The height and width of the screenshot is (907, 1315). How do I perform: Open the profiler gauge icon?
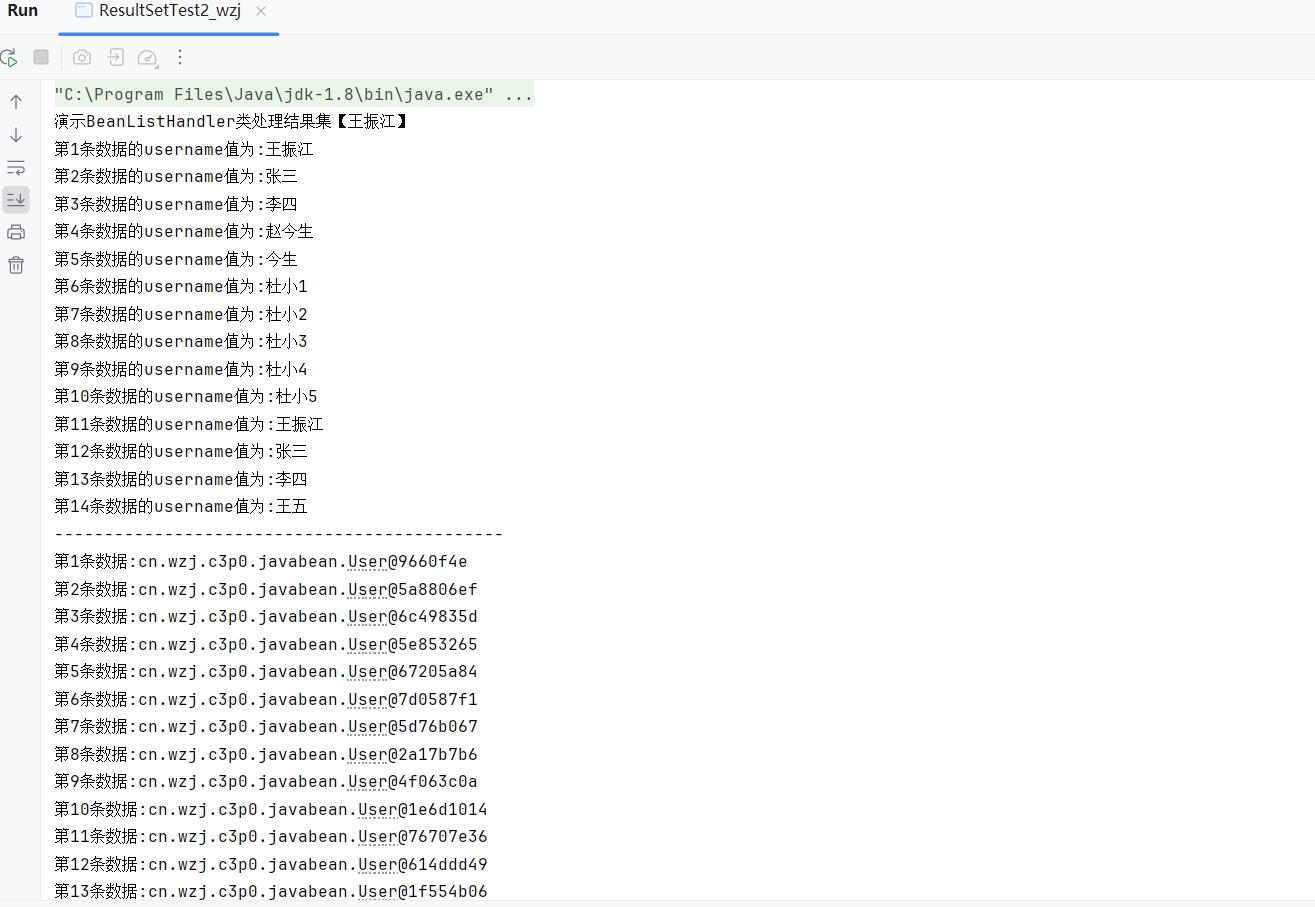[148, 58]
